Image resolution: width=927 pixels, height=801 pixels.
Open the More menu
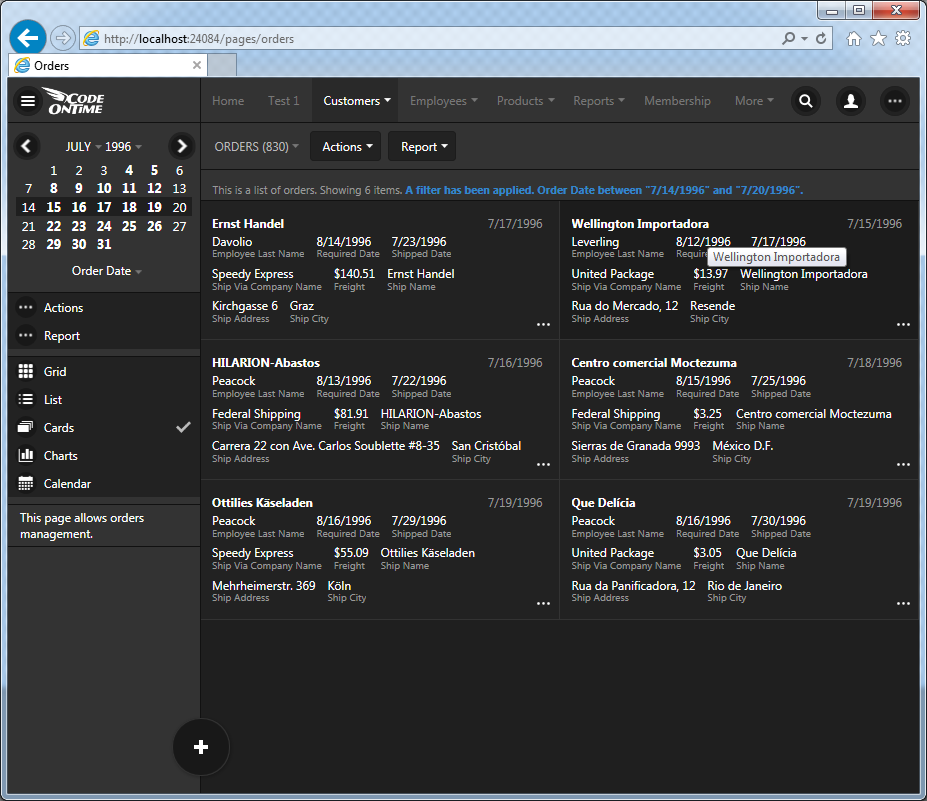754,101
